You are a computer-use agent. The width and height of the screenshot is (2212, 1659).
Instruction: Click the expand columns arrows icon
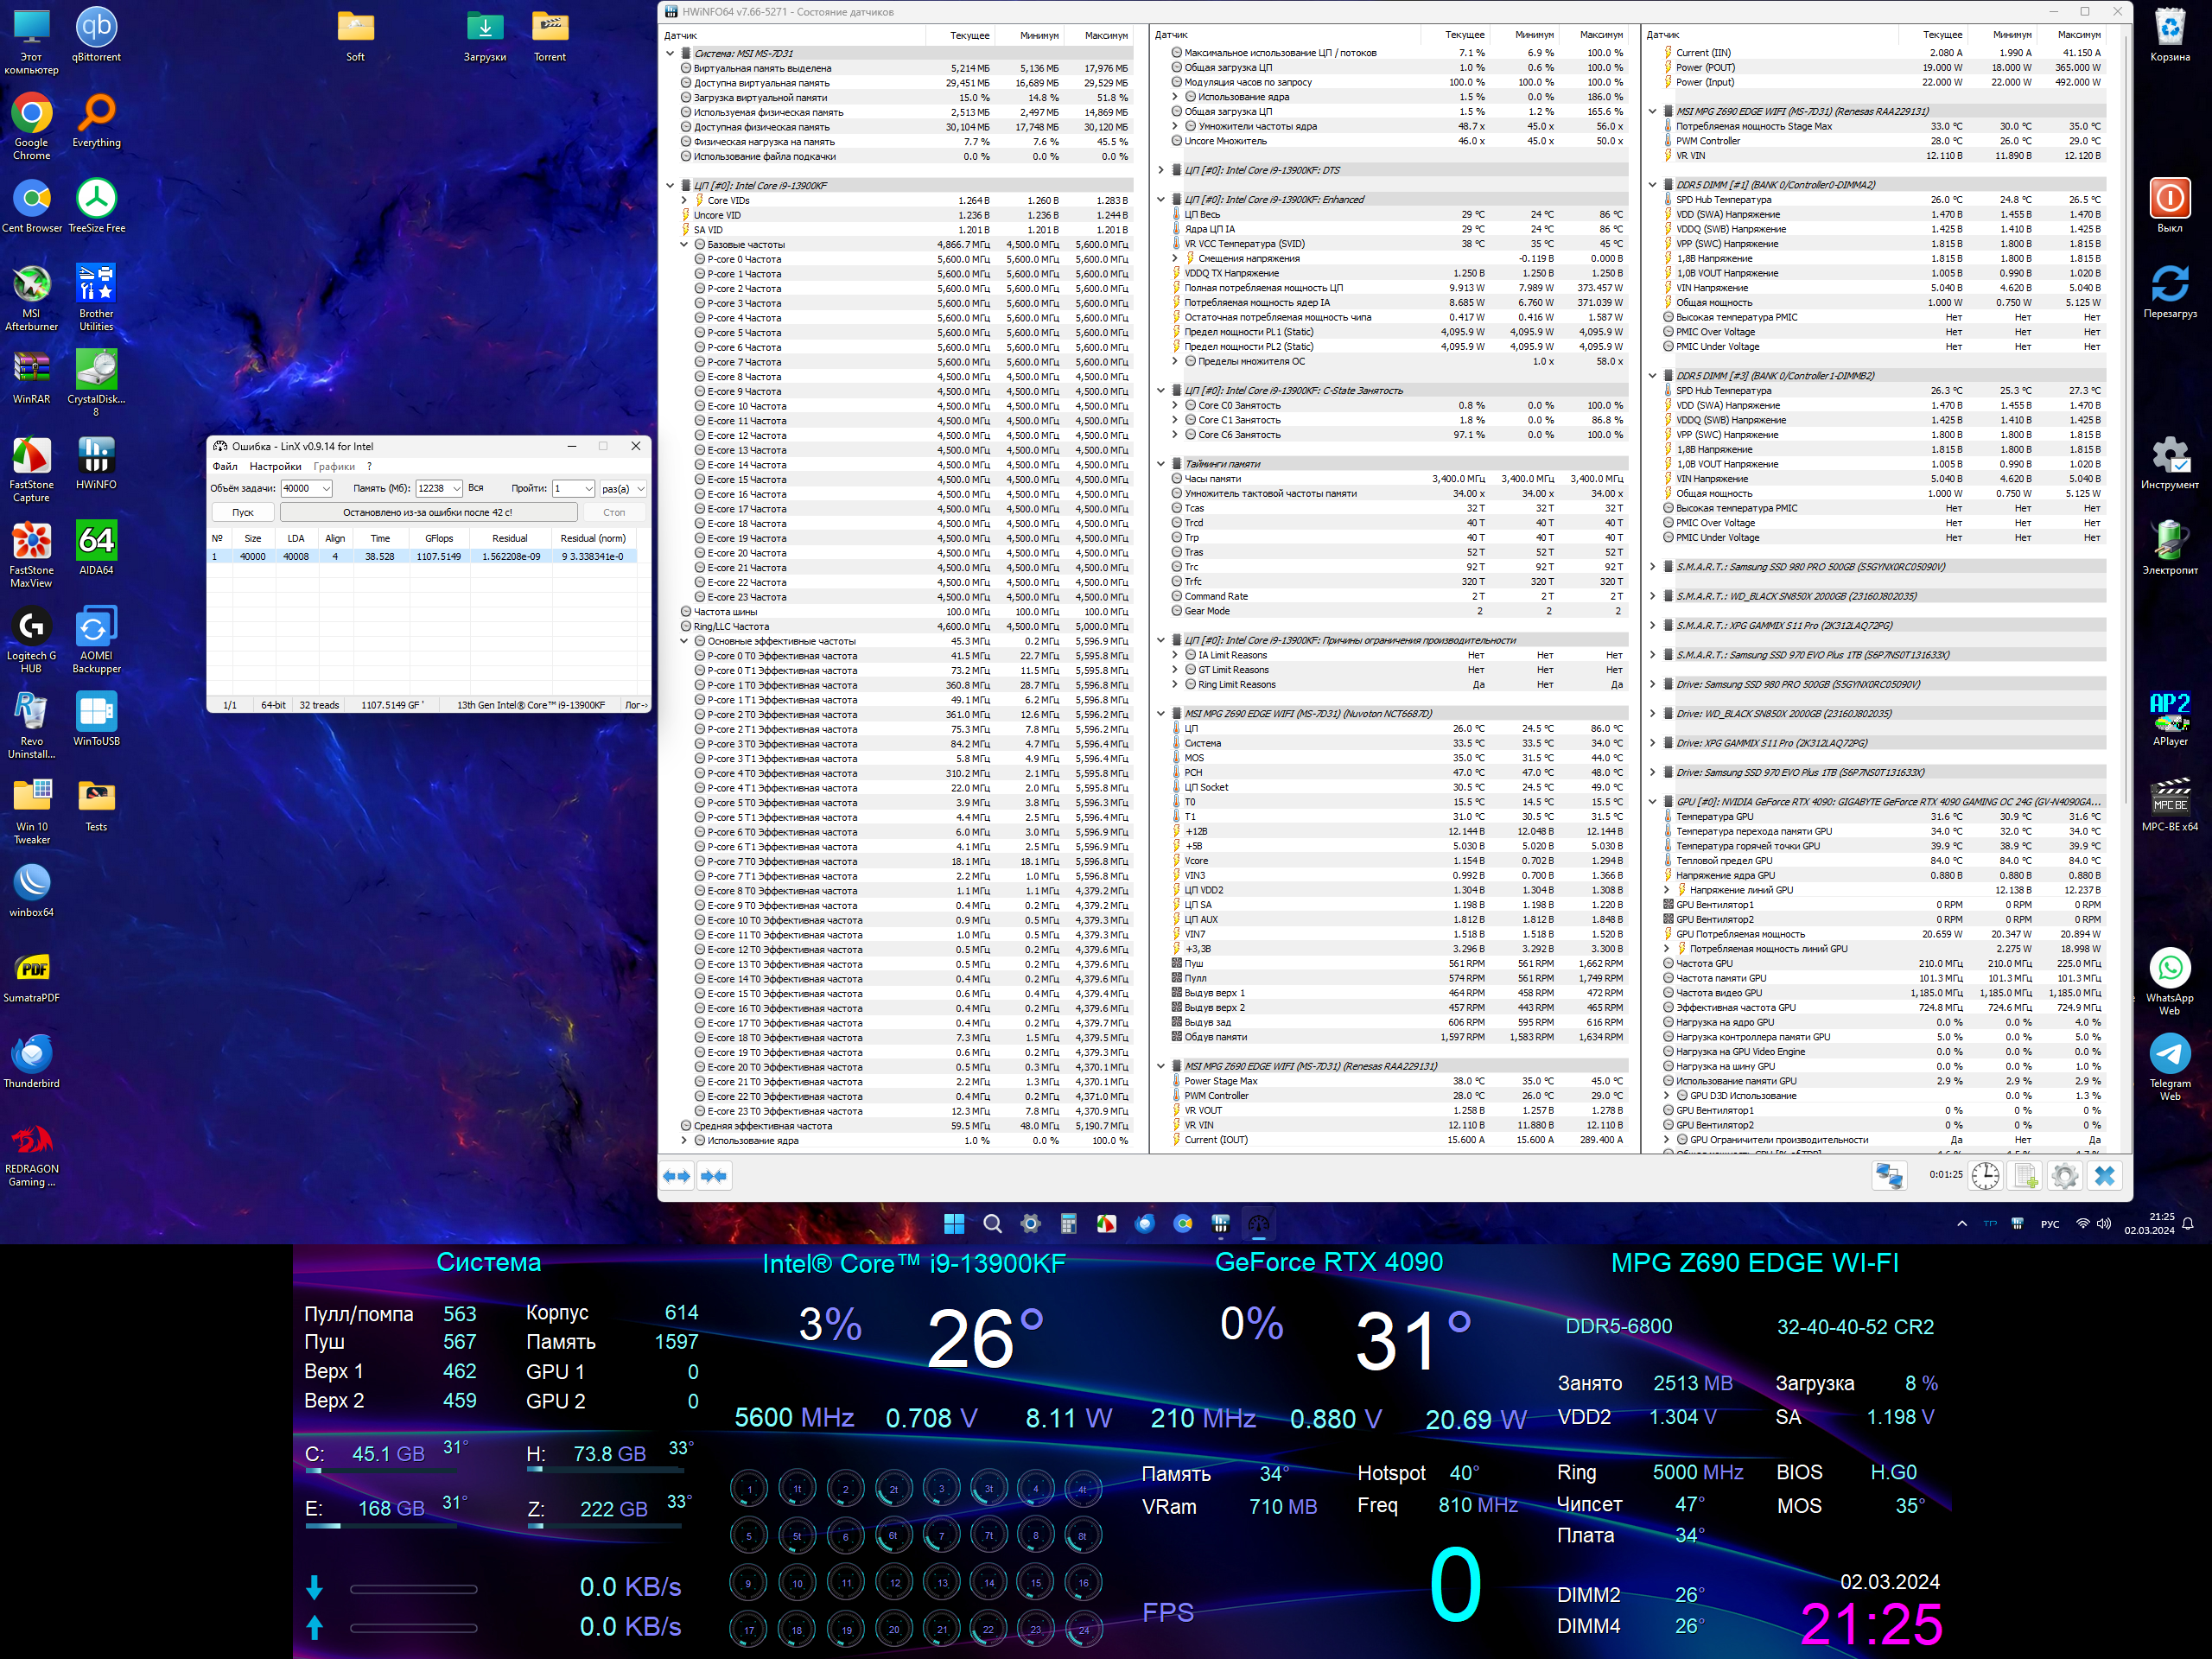pyautogui.click(x=677, y=1176)
